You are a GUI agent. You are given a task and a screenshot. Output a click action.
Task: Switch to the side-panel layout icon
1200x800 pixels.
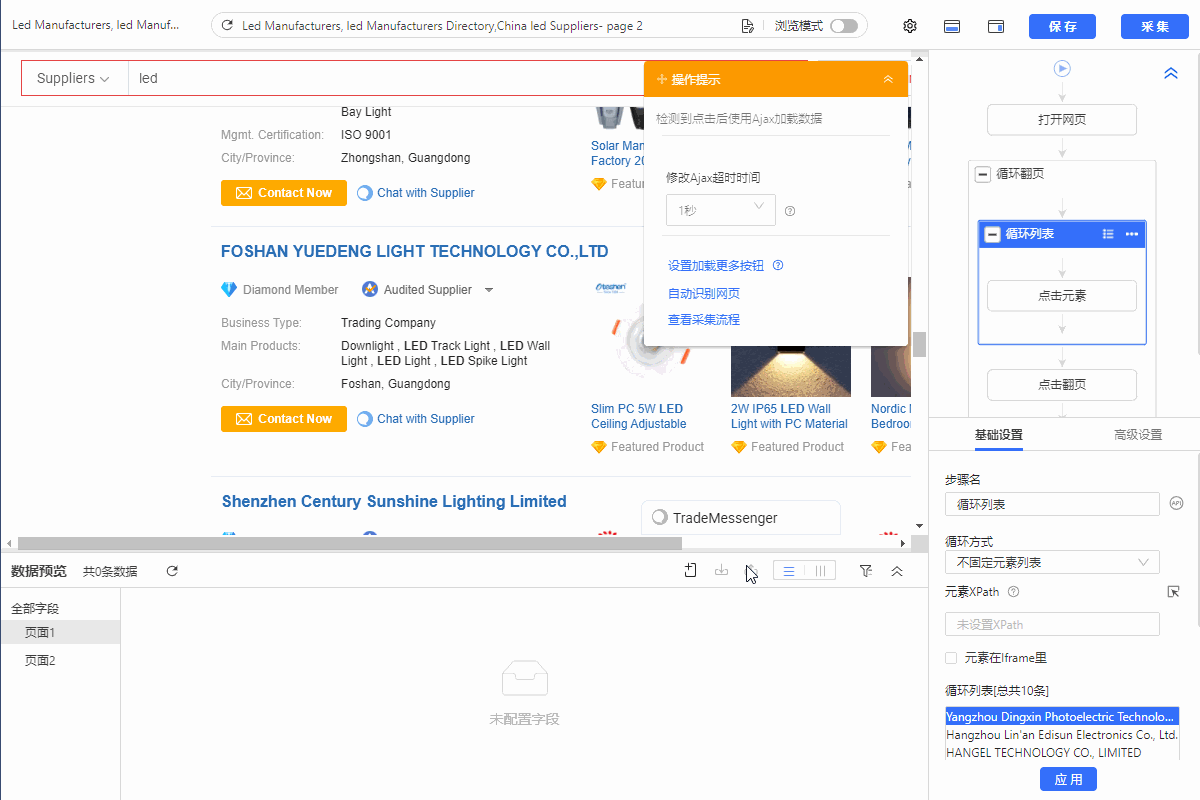click(x=996, y=26)
